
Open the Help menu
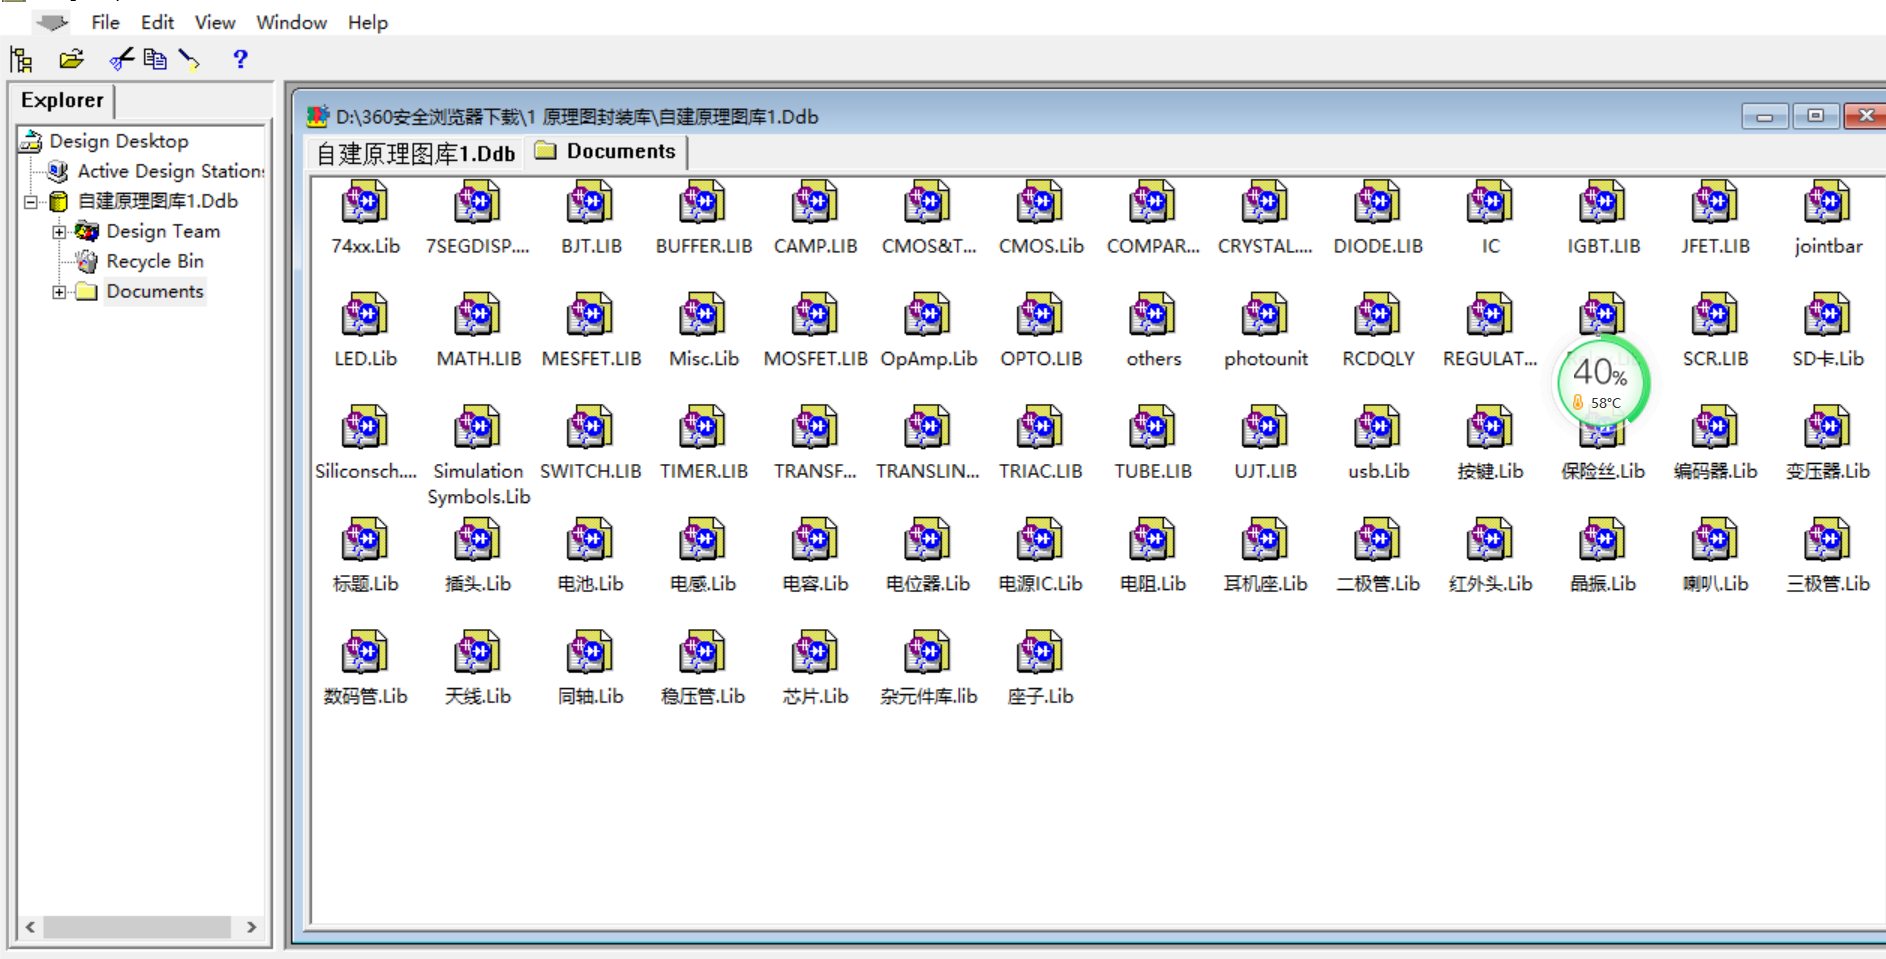tap(368, 22)
